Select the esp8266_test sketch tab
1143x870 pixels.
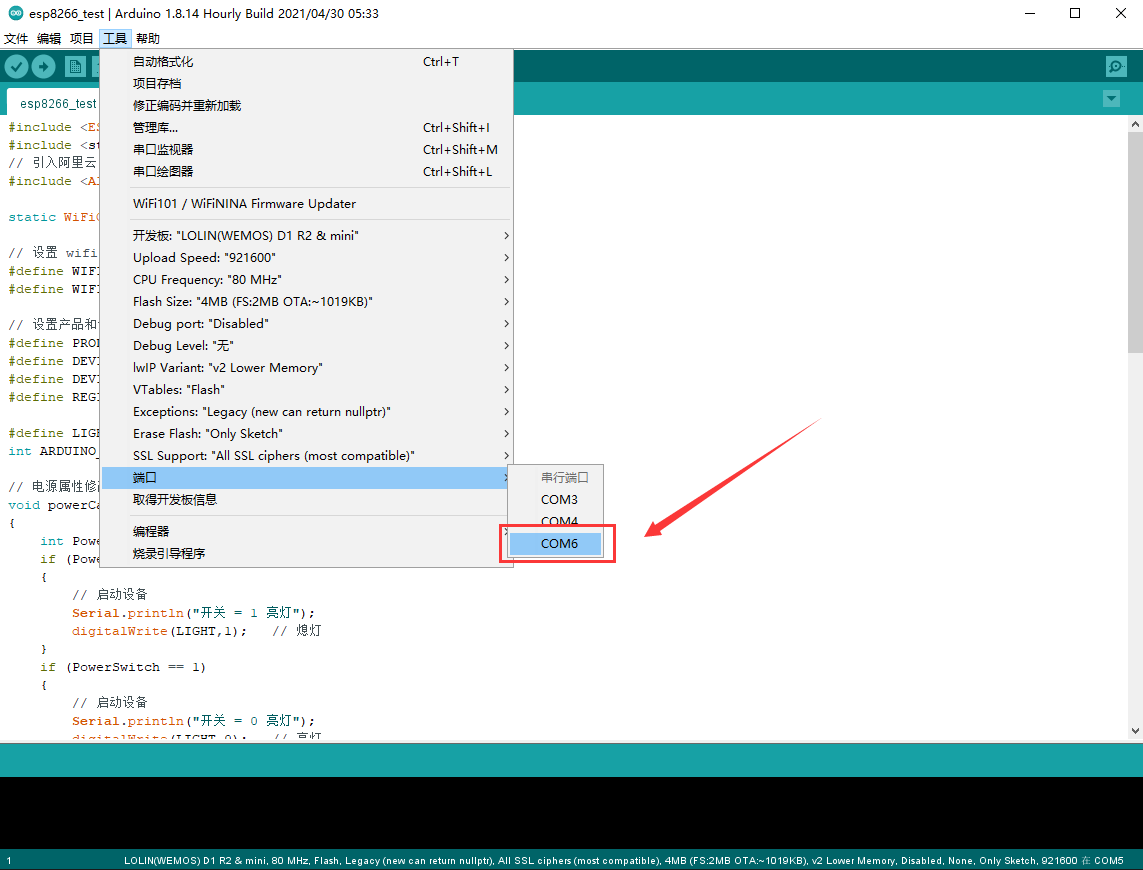(x=58, y=104)
